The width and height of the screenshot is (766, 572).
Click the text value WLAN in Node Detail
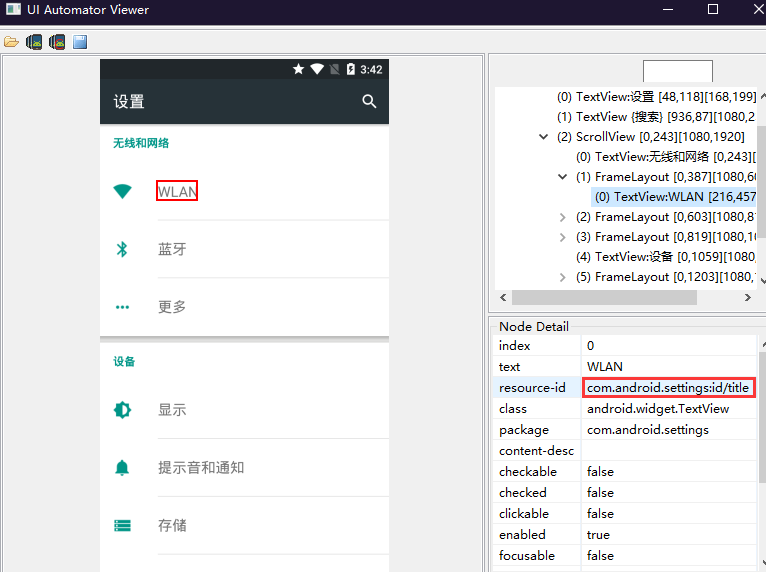pos(605,367)
